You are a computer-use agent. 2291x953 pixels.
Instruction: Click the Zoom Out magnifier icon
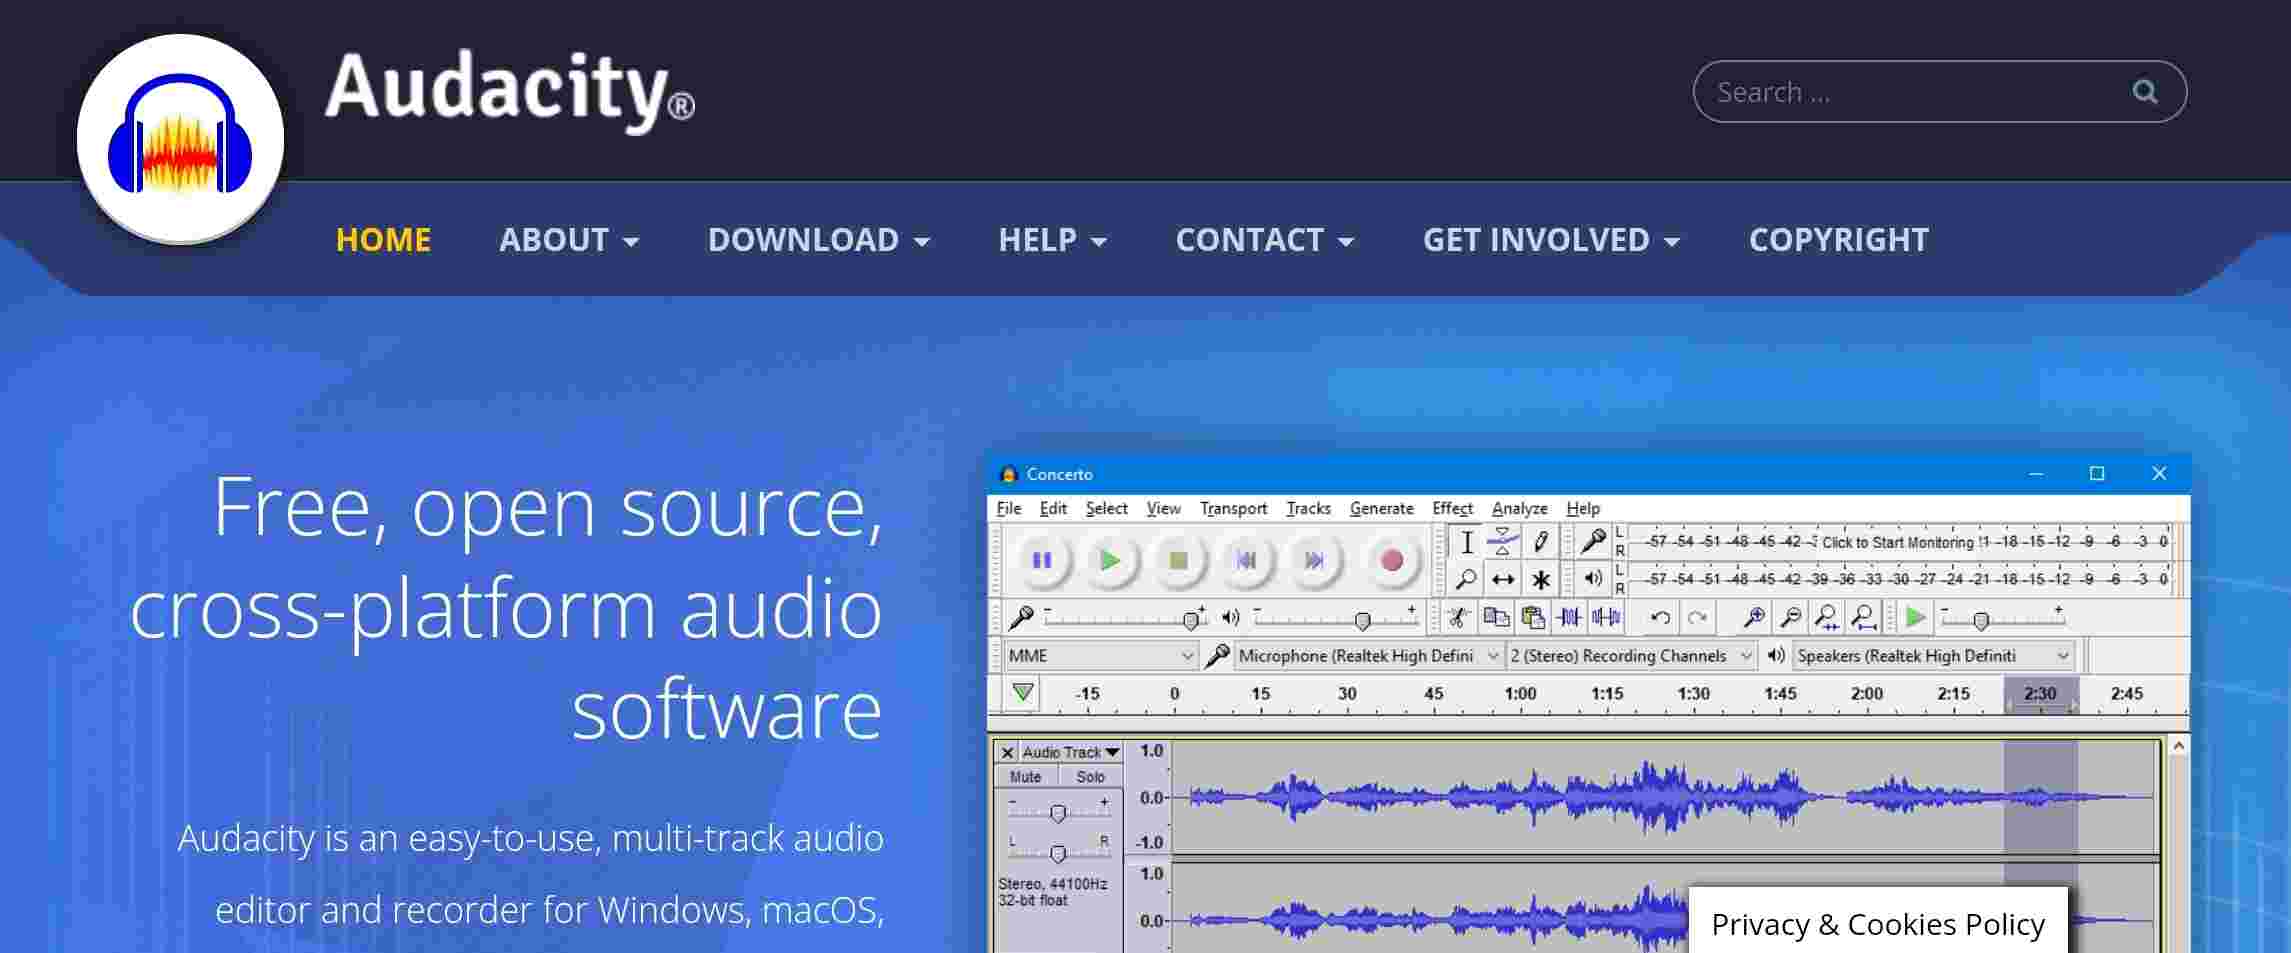[1790, 617]
